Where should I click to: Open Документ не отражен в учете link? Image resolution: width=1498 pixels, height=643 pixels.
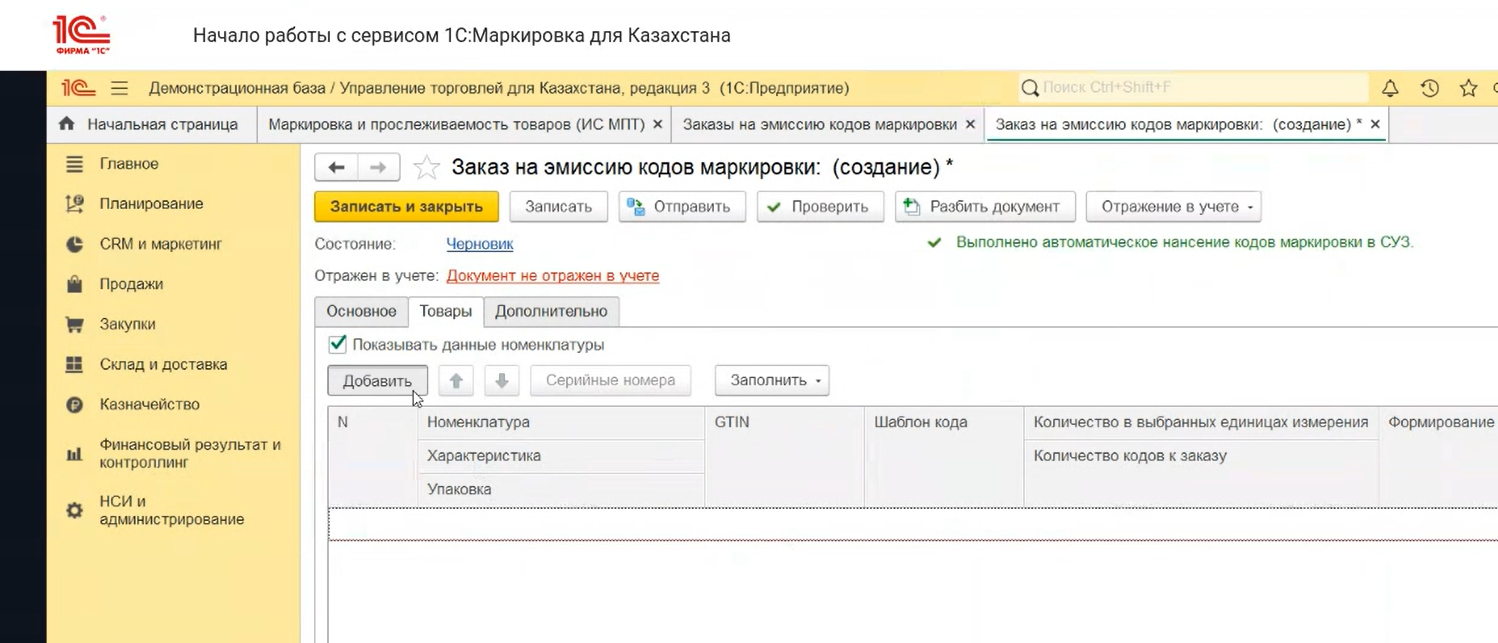click(x=553, y=276)
